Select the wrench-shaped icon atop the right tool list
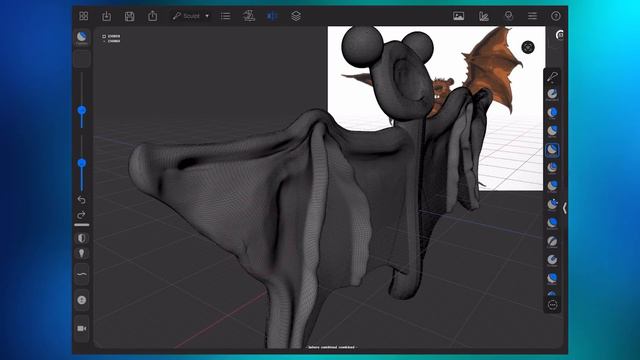 [x=552, y=77]
